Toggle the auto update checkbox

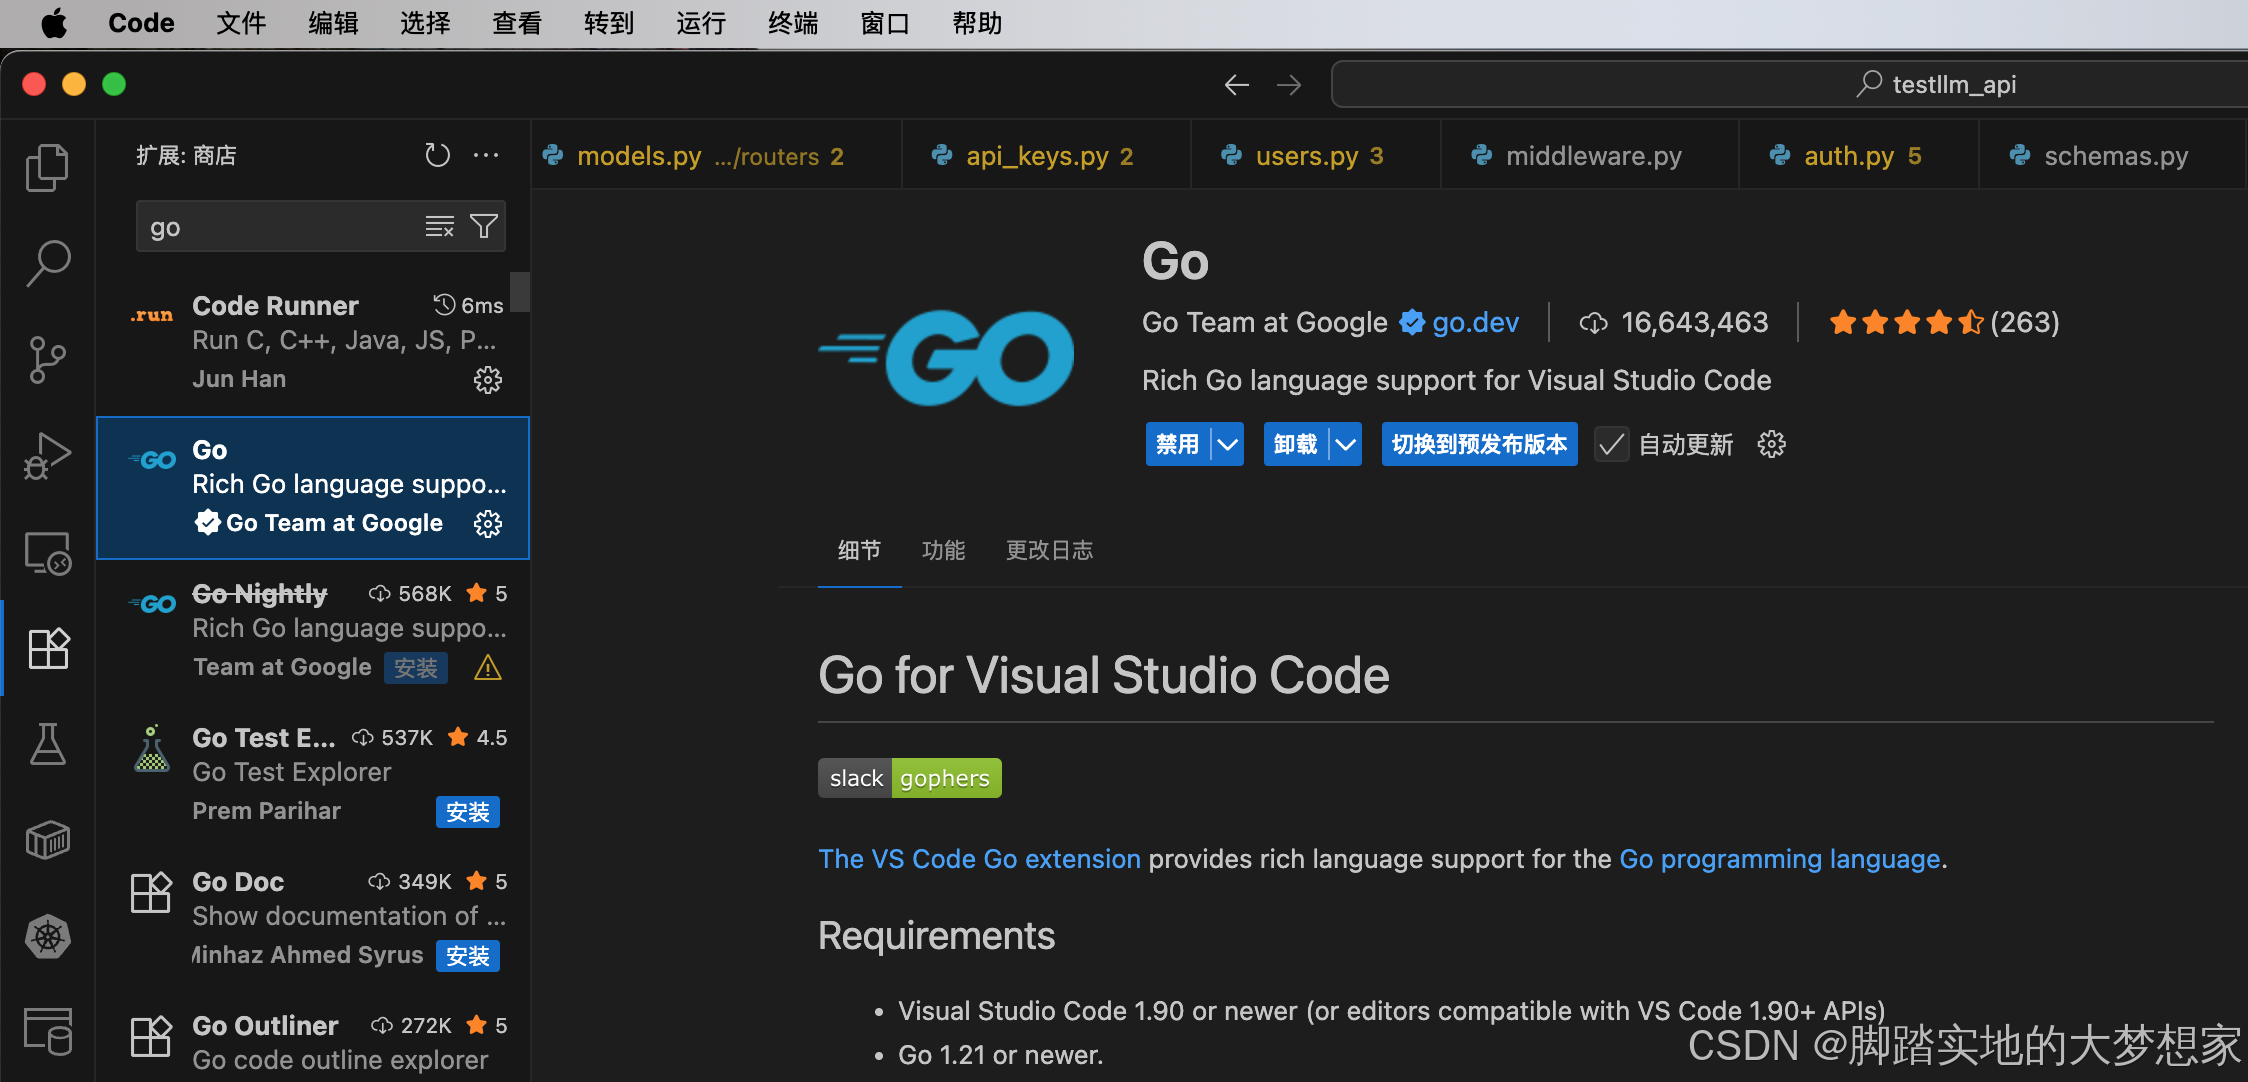[1611, 444]
